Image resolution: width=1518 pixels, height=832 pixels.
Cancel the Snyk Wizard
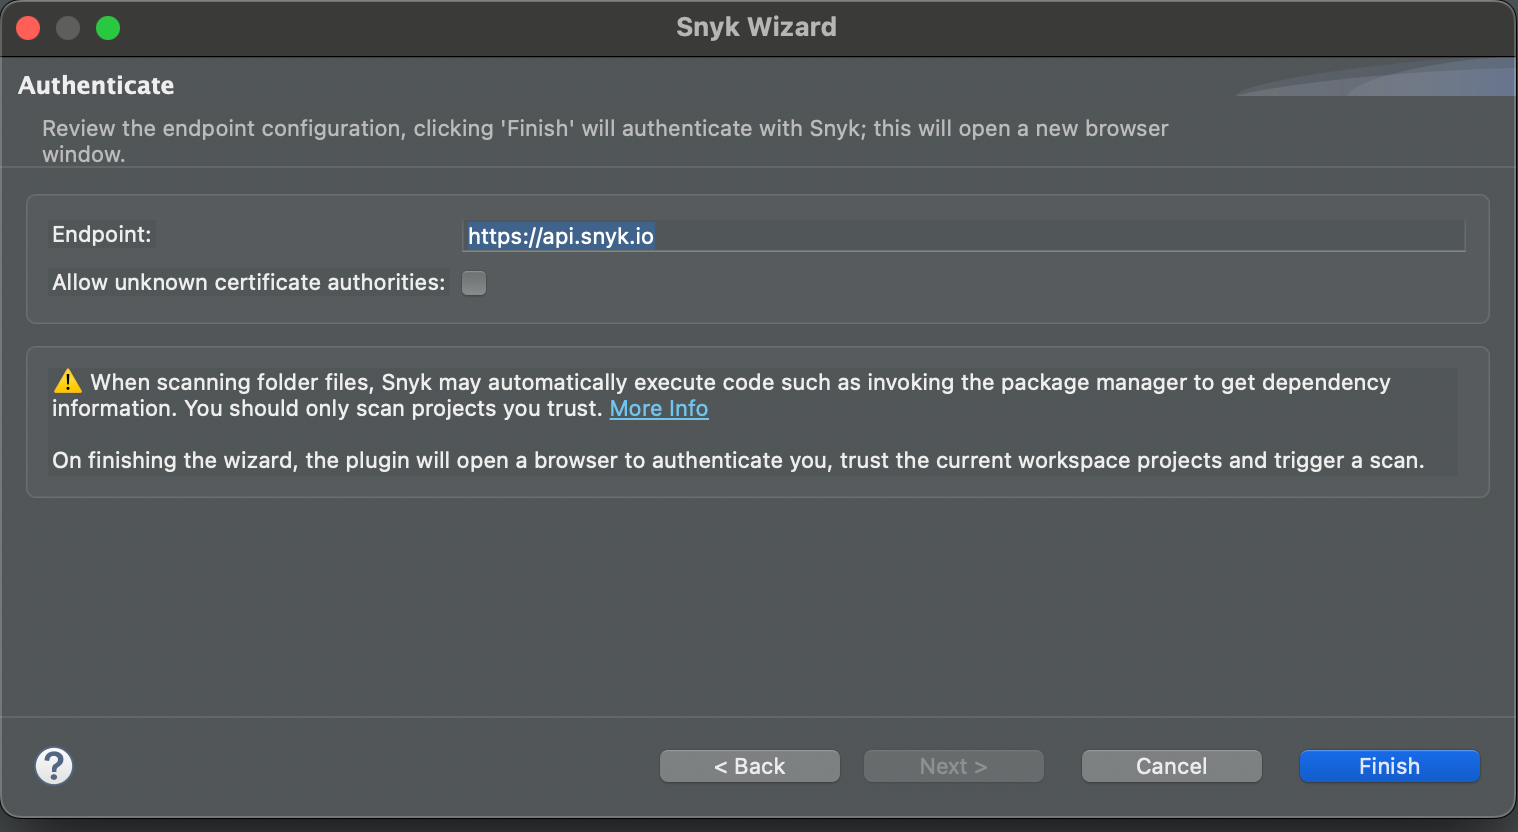1171,766
